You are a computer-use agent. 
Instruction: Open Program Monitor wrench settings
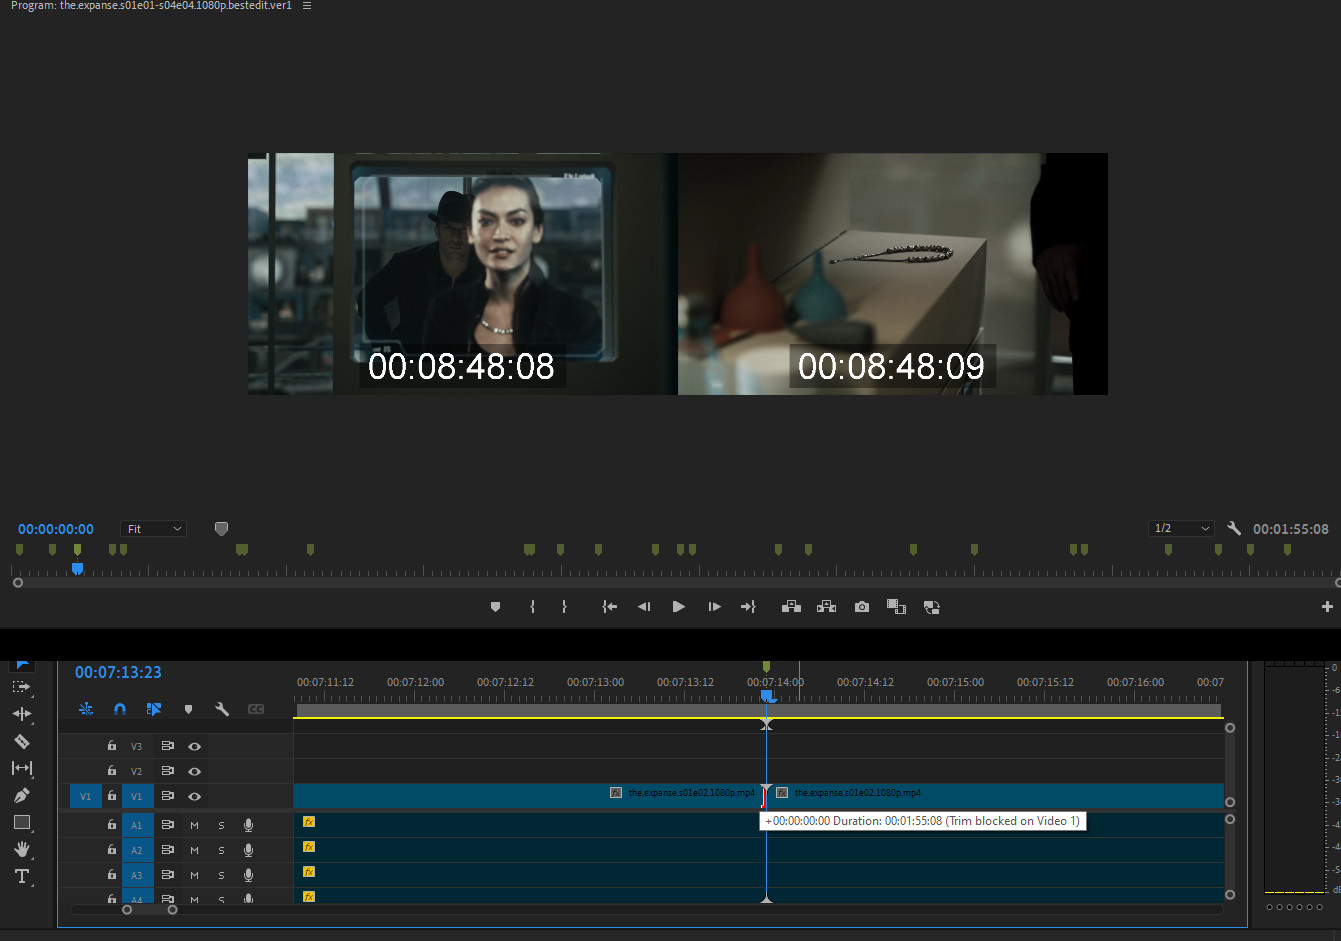1234,528
